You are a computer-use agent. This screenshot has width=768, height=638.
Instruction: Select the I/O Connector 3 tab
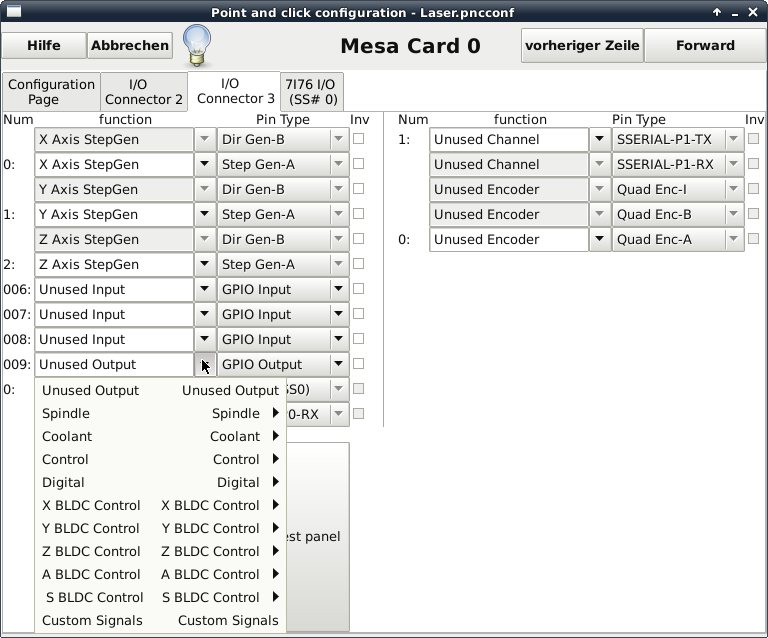(236, 91)
